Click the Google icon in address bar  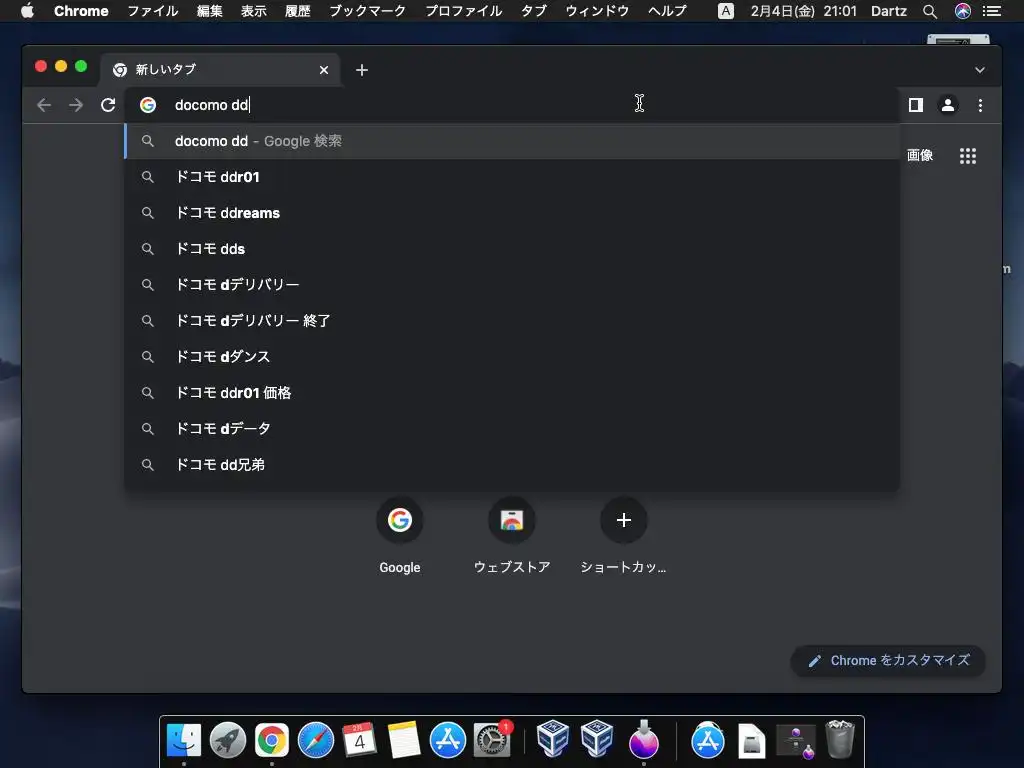click(148, 105)
